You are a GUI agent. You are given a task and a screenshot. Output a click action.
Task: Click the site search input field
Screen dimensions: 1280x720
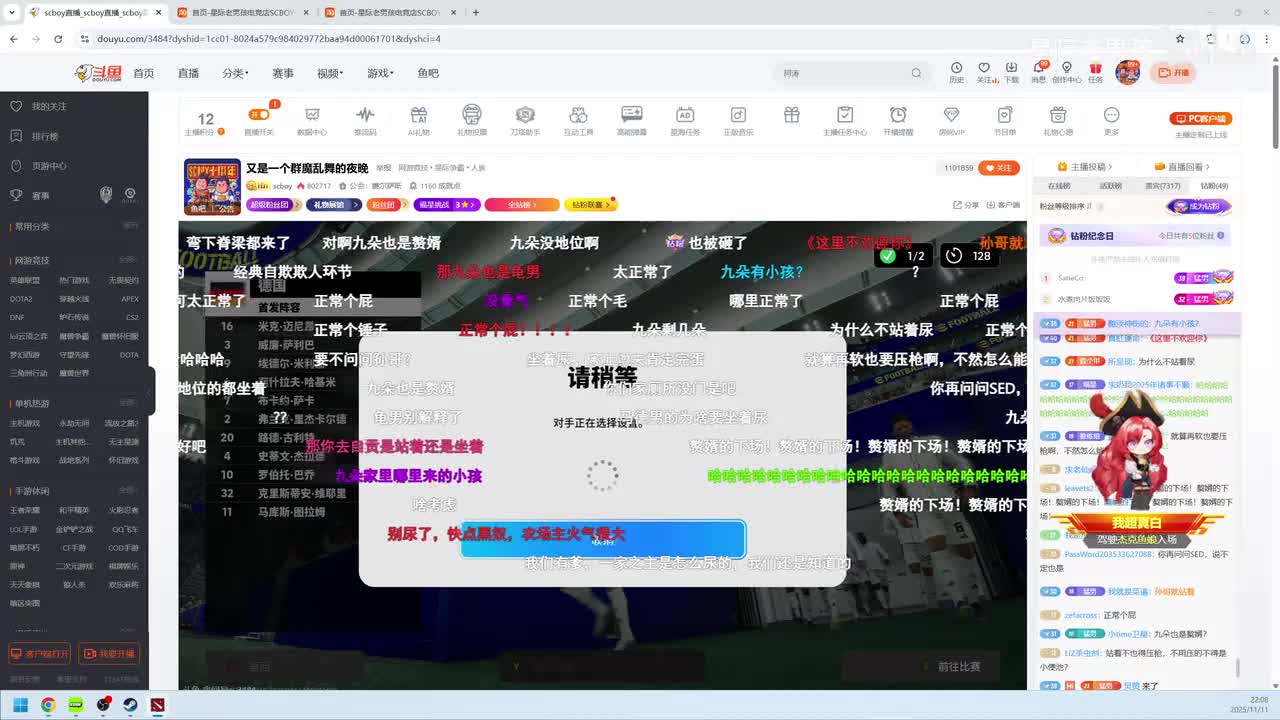click(844, 73)
